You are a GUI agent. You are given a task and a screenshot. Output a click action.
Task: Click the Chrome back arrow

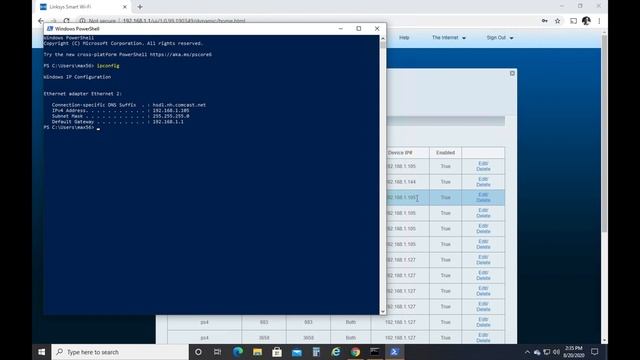(x=41, y=20)
